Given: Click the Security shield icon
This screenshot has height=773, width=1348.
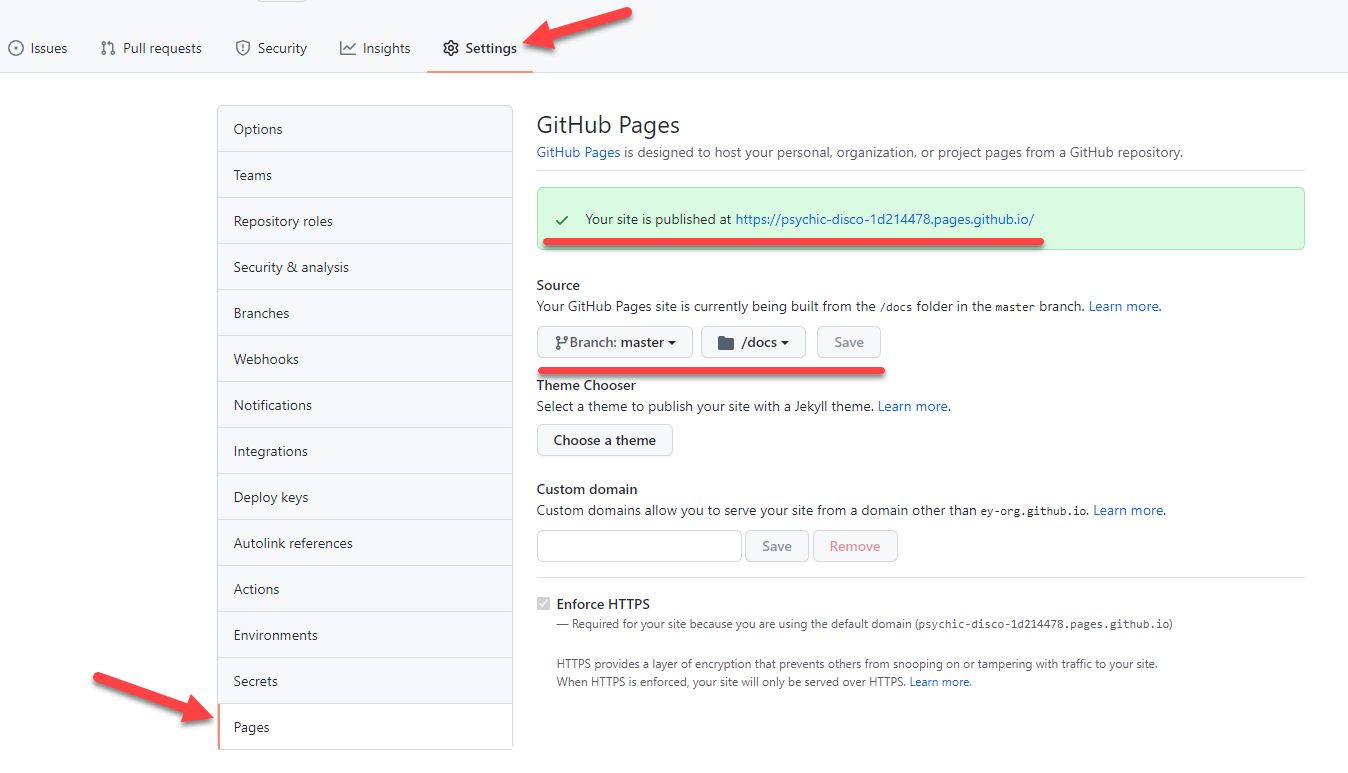Looking at the screenshot, I should tap(241, 47).
